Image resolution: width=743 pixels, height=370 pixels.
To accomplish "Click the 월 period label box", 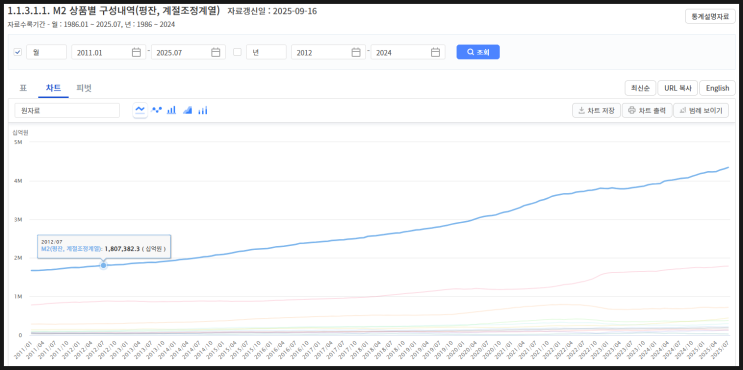I will point(46,52).
